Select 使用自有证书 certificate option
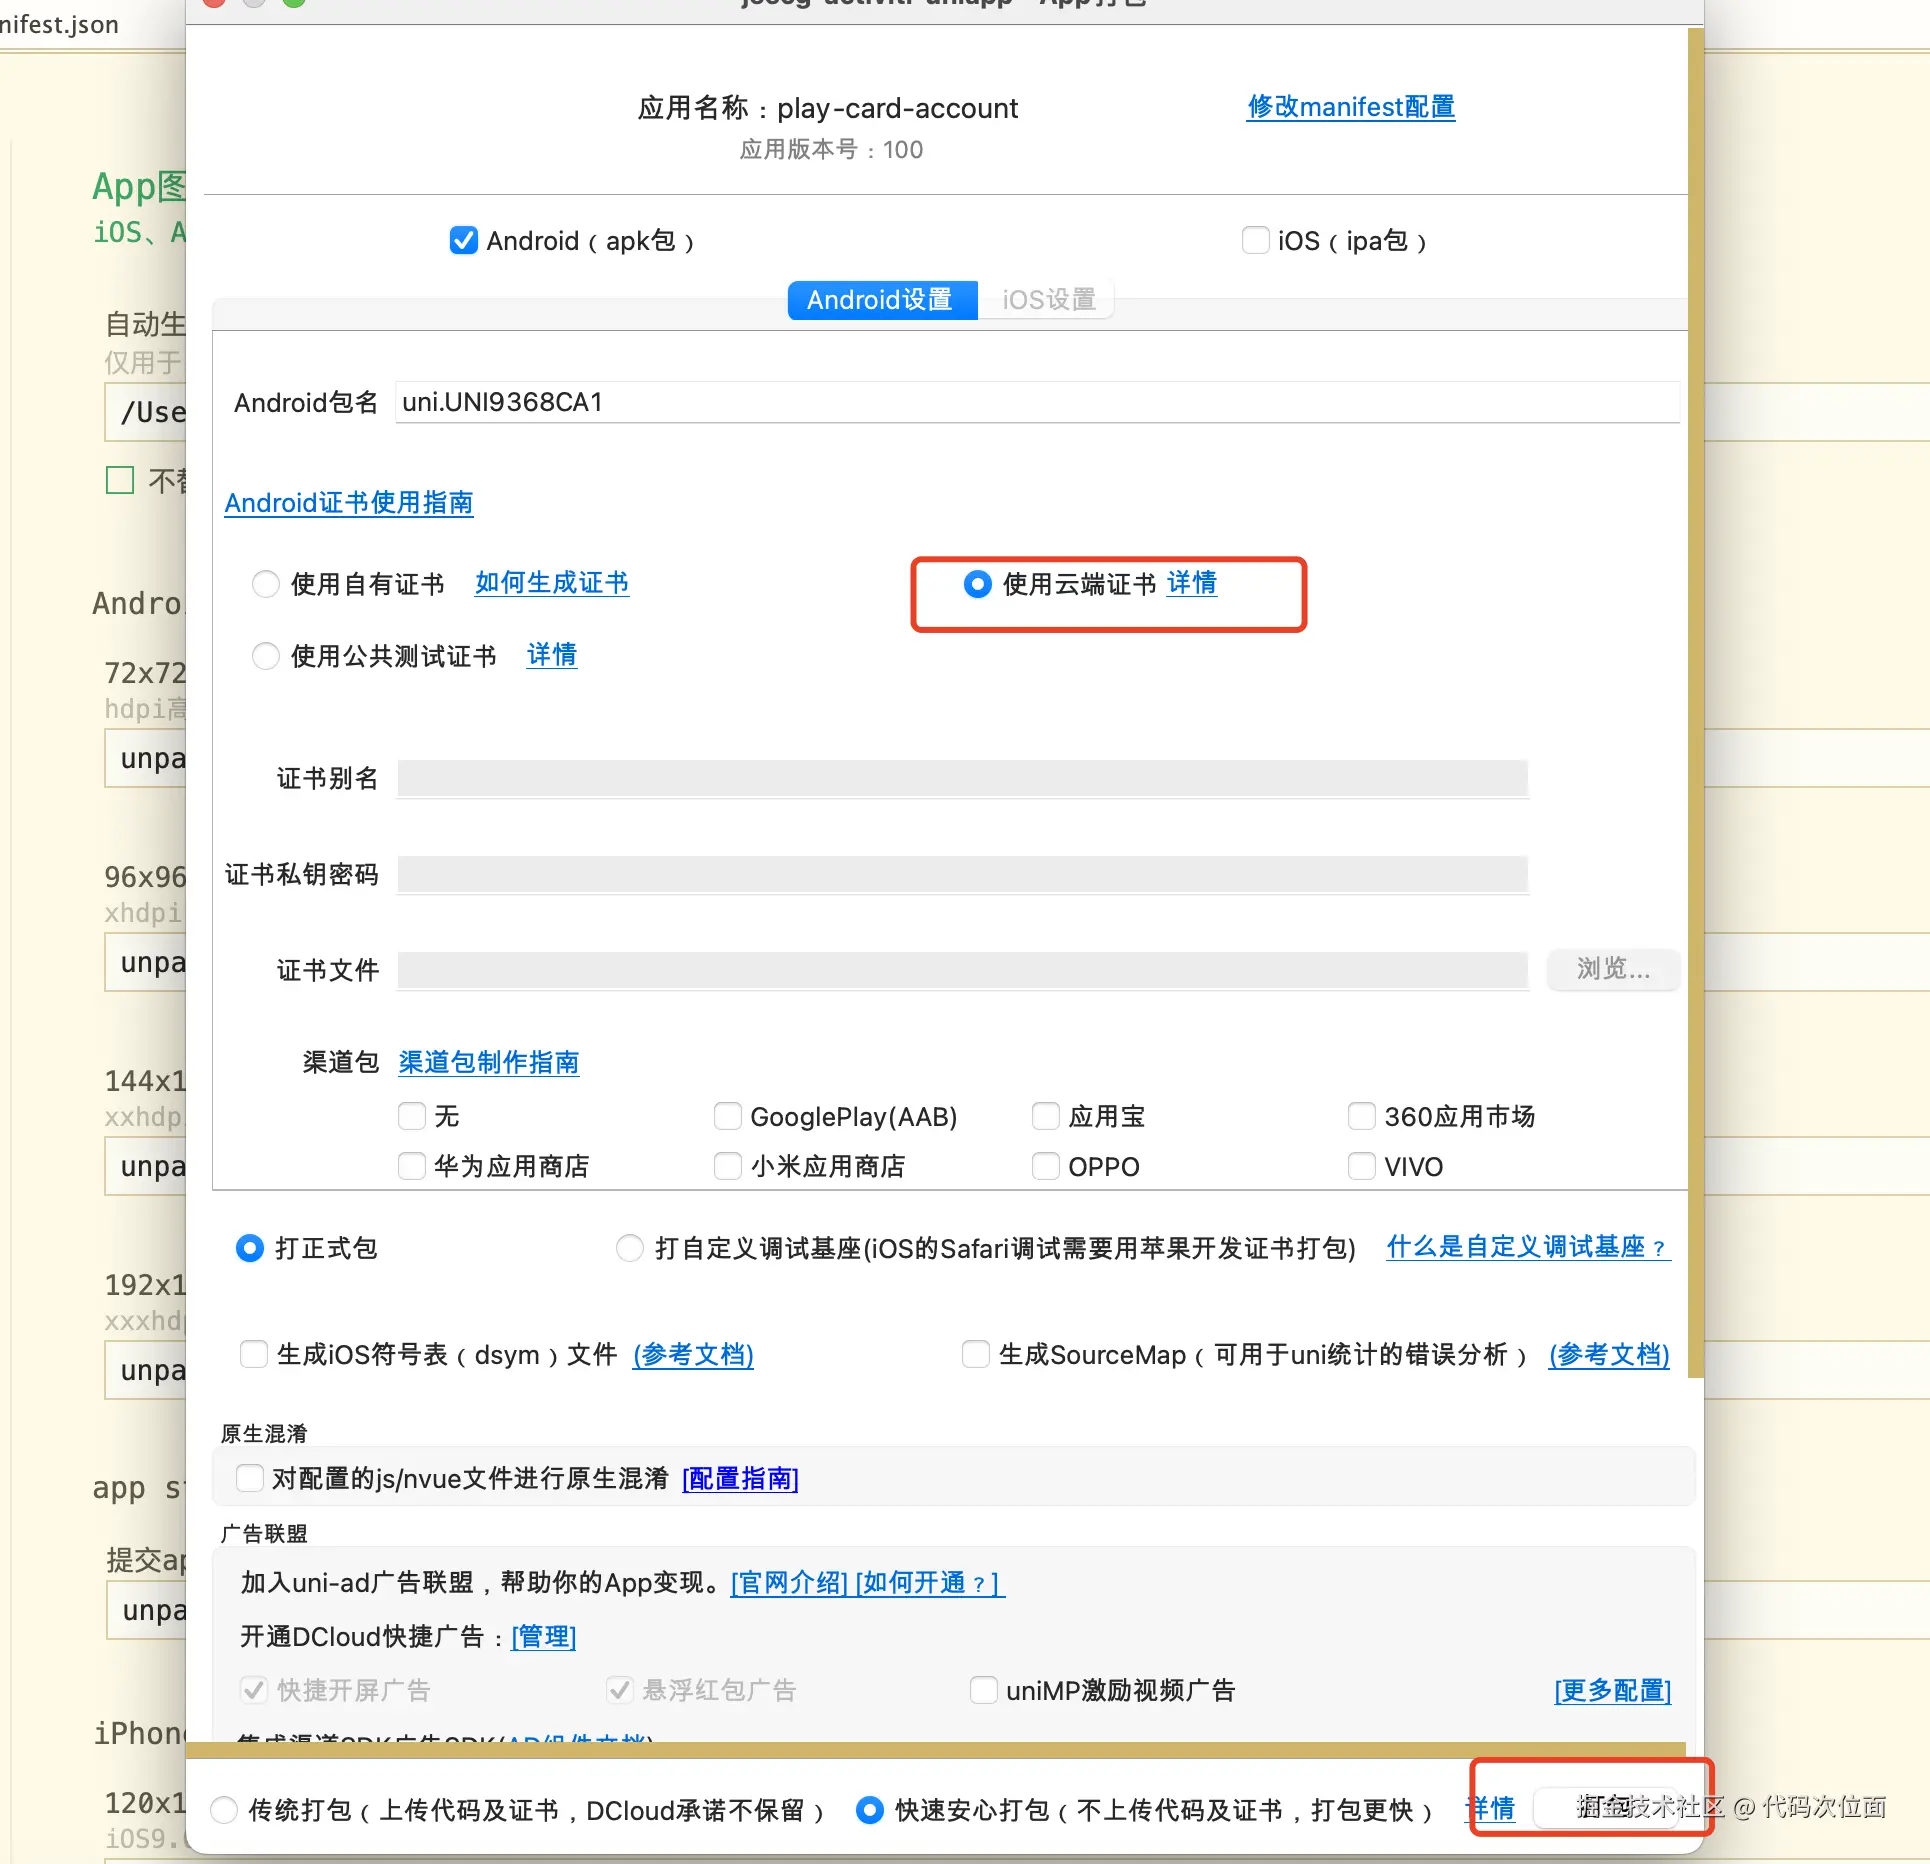This screenshot has width=1930, height=1864. click(x=265, y=584)
